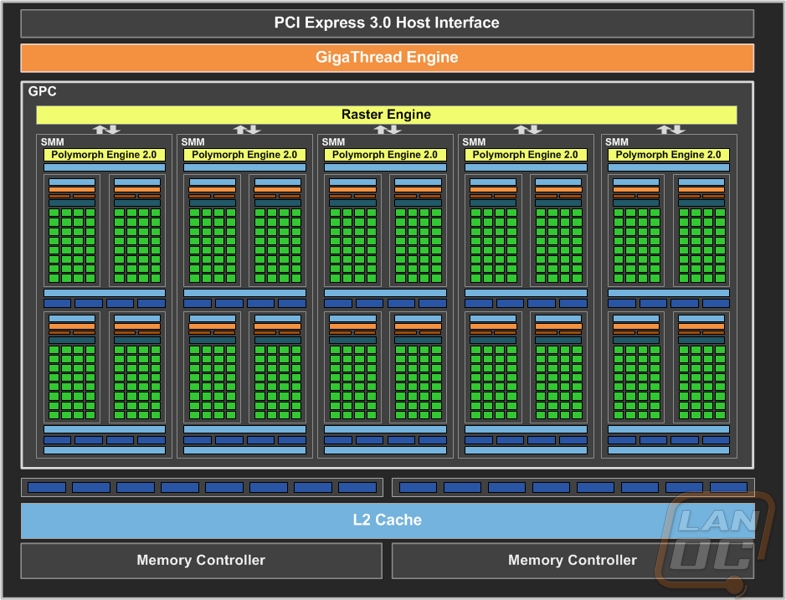Image resolution: width=786 pixels, height=600 pixels.
Task: Click third SMM's Polymorph Engine 2.0 label
Action: point(385,155)
